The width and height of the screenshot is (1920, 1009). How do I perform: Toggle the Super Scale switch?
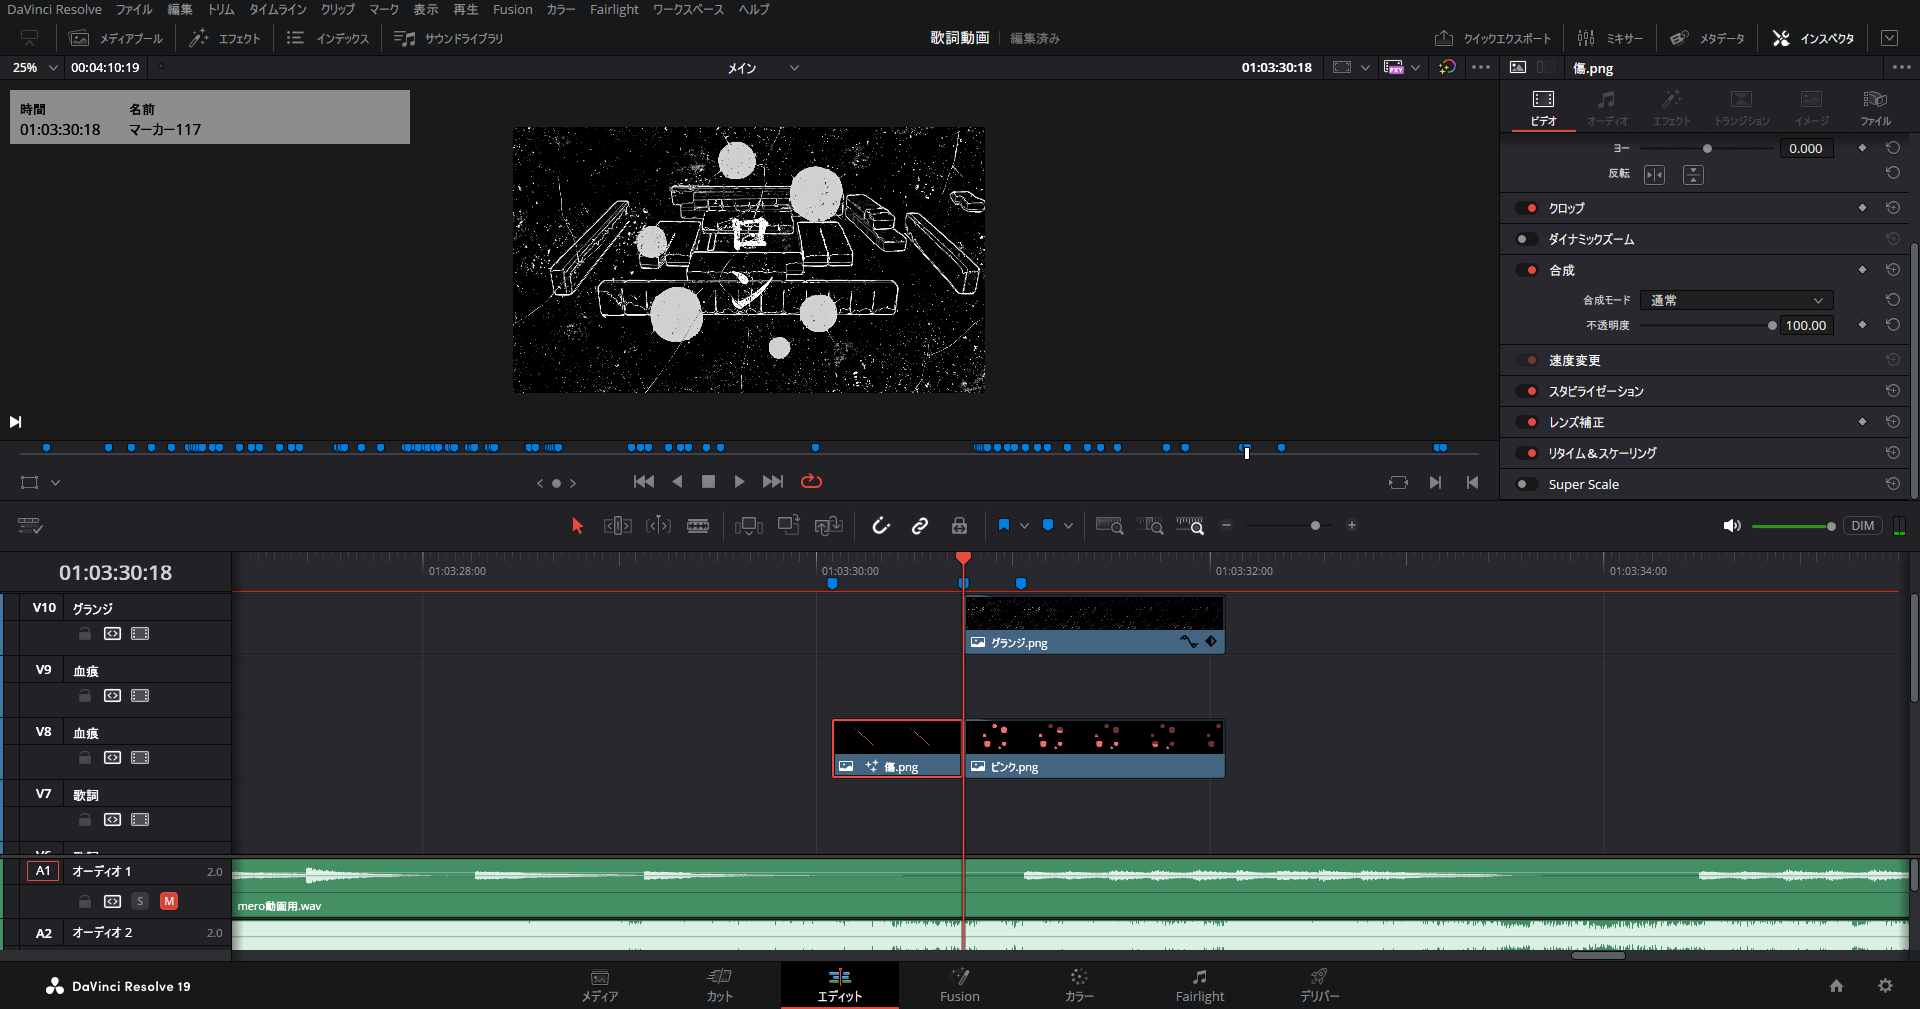point(1526,484)
